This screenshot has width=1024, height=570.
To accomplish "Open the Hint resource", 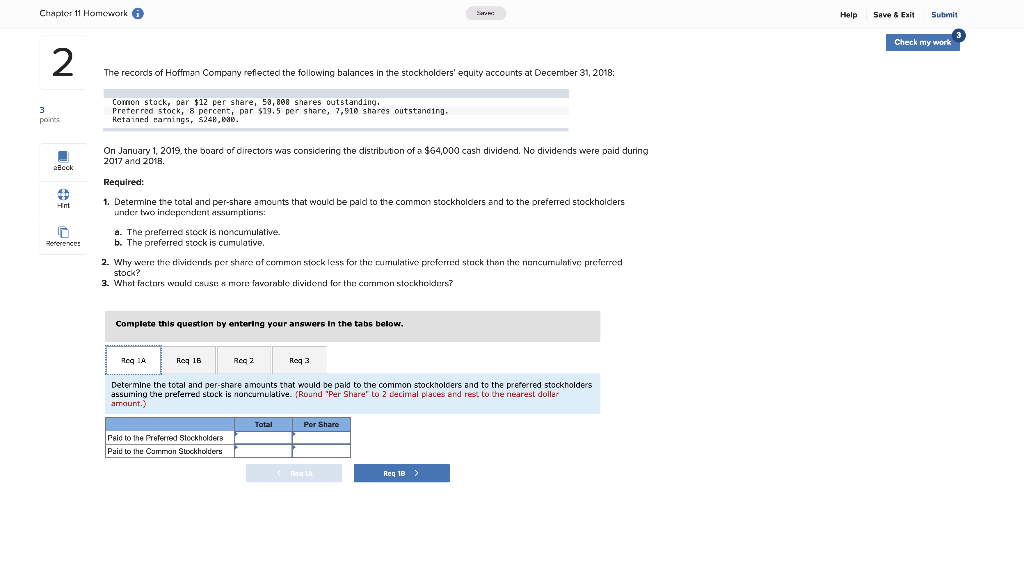I will pos(63,199).
